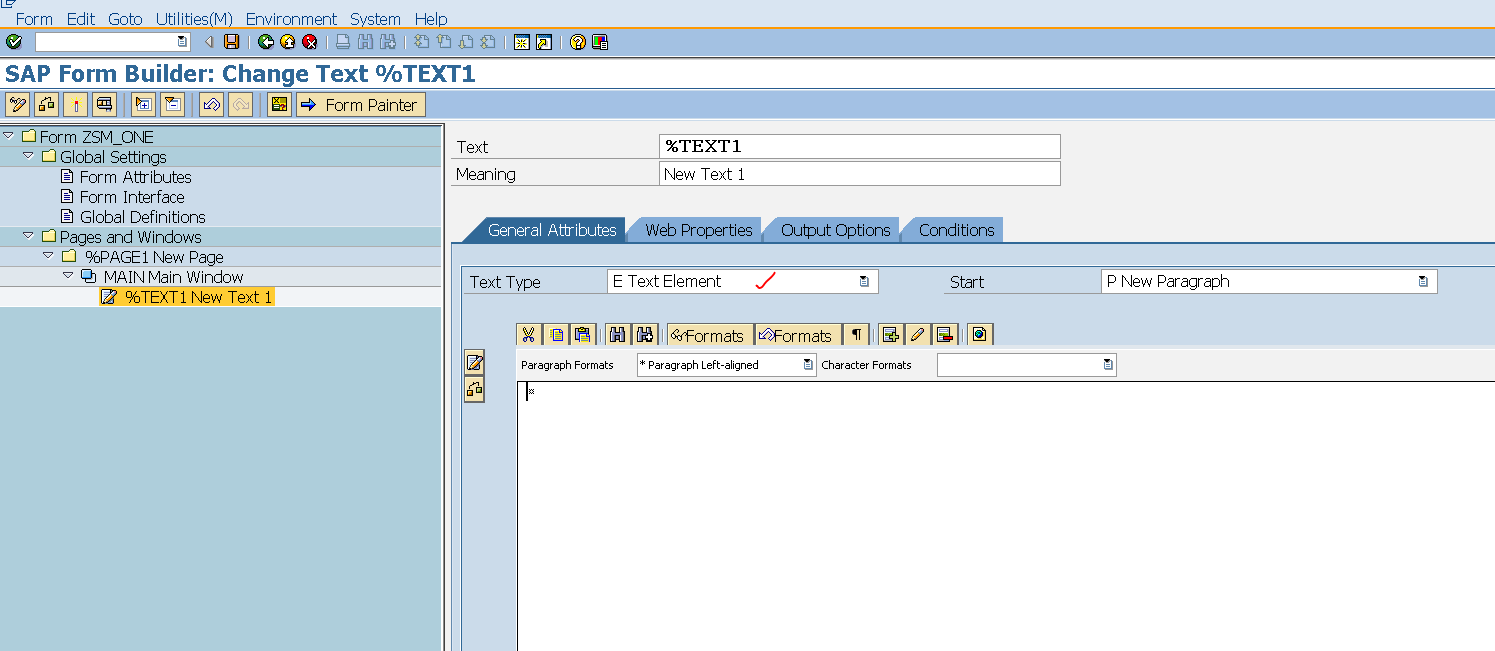The height and width of the screenshot is (651, 1495).
Task: Open the Goto menu
Action: coord(126,19)
